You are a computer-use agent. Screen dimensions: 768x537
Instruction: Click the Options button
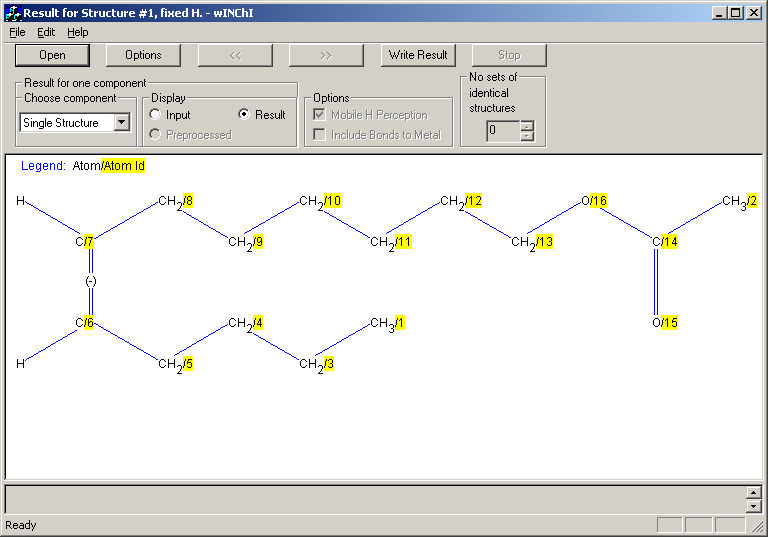pyautogui.click(x=143, y=55)
